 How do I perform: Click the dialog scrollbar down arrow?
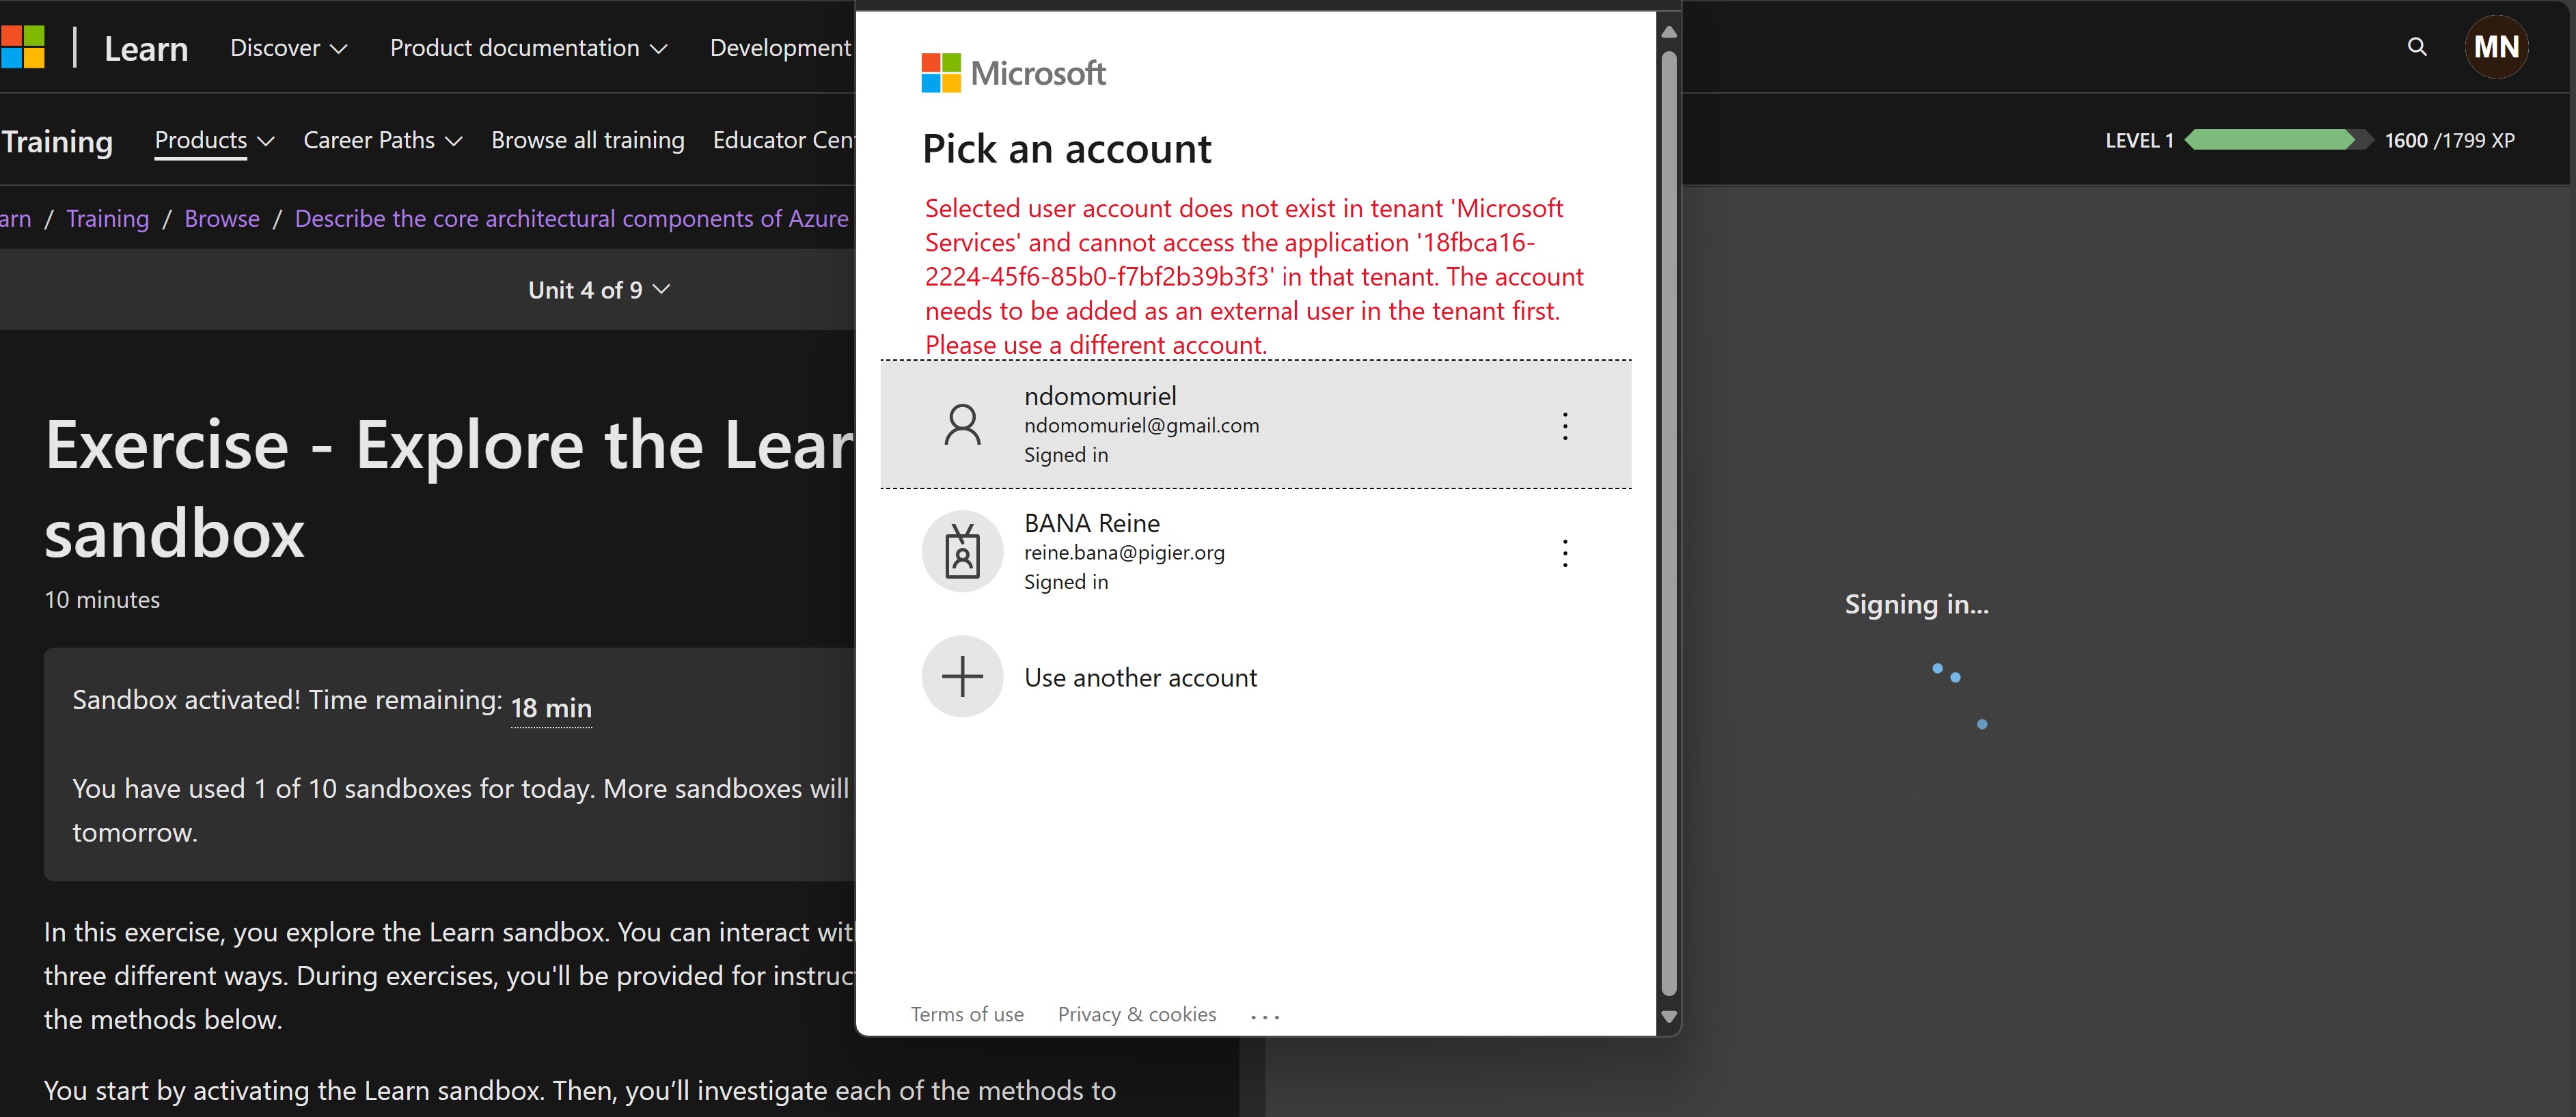tap(1668, 1017)
